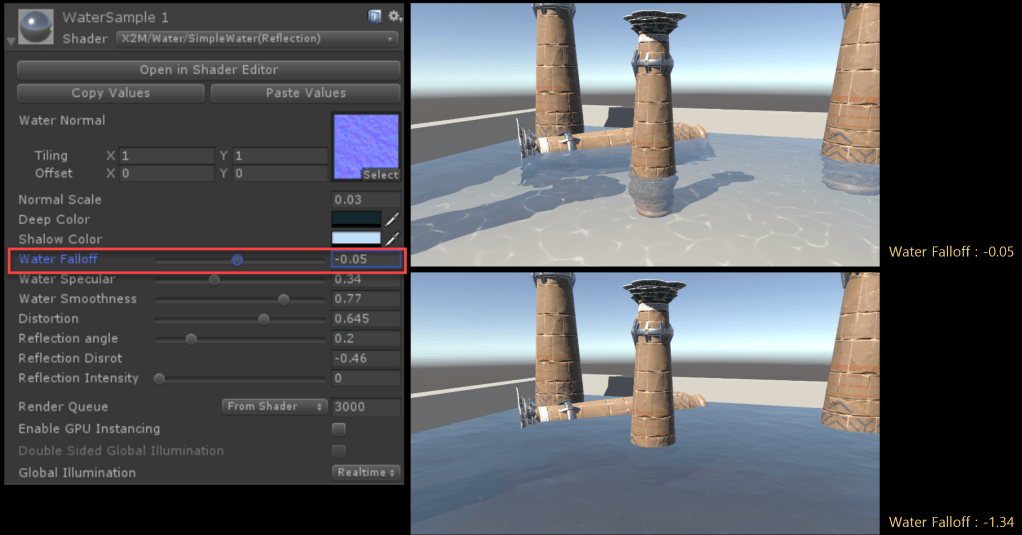Pick Deep Color with the eyedropper
Image resolution: width=1022 pixels, height=535 pixels.
(392, 219)
